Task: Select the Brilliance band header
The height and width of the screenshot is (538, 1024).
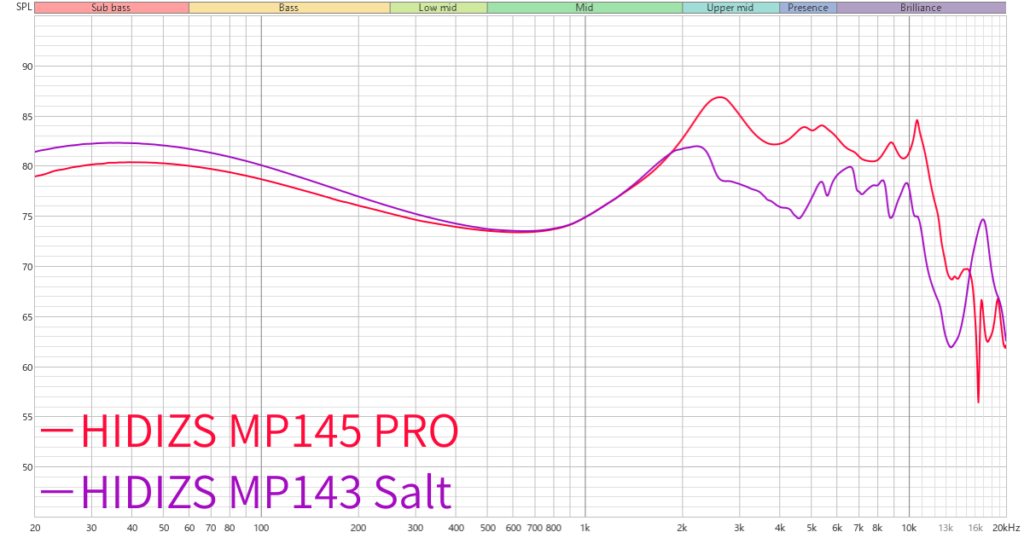Action: click(920, 8)
